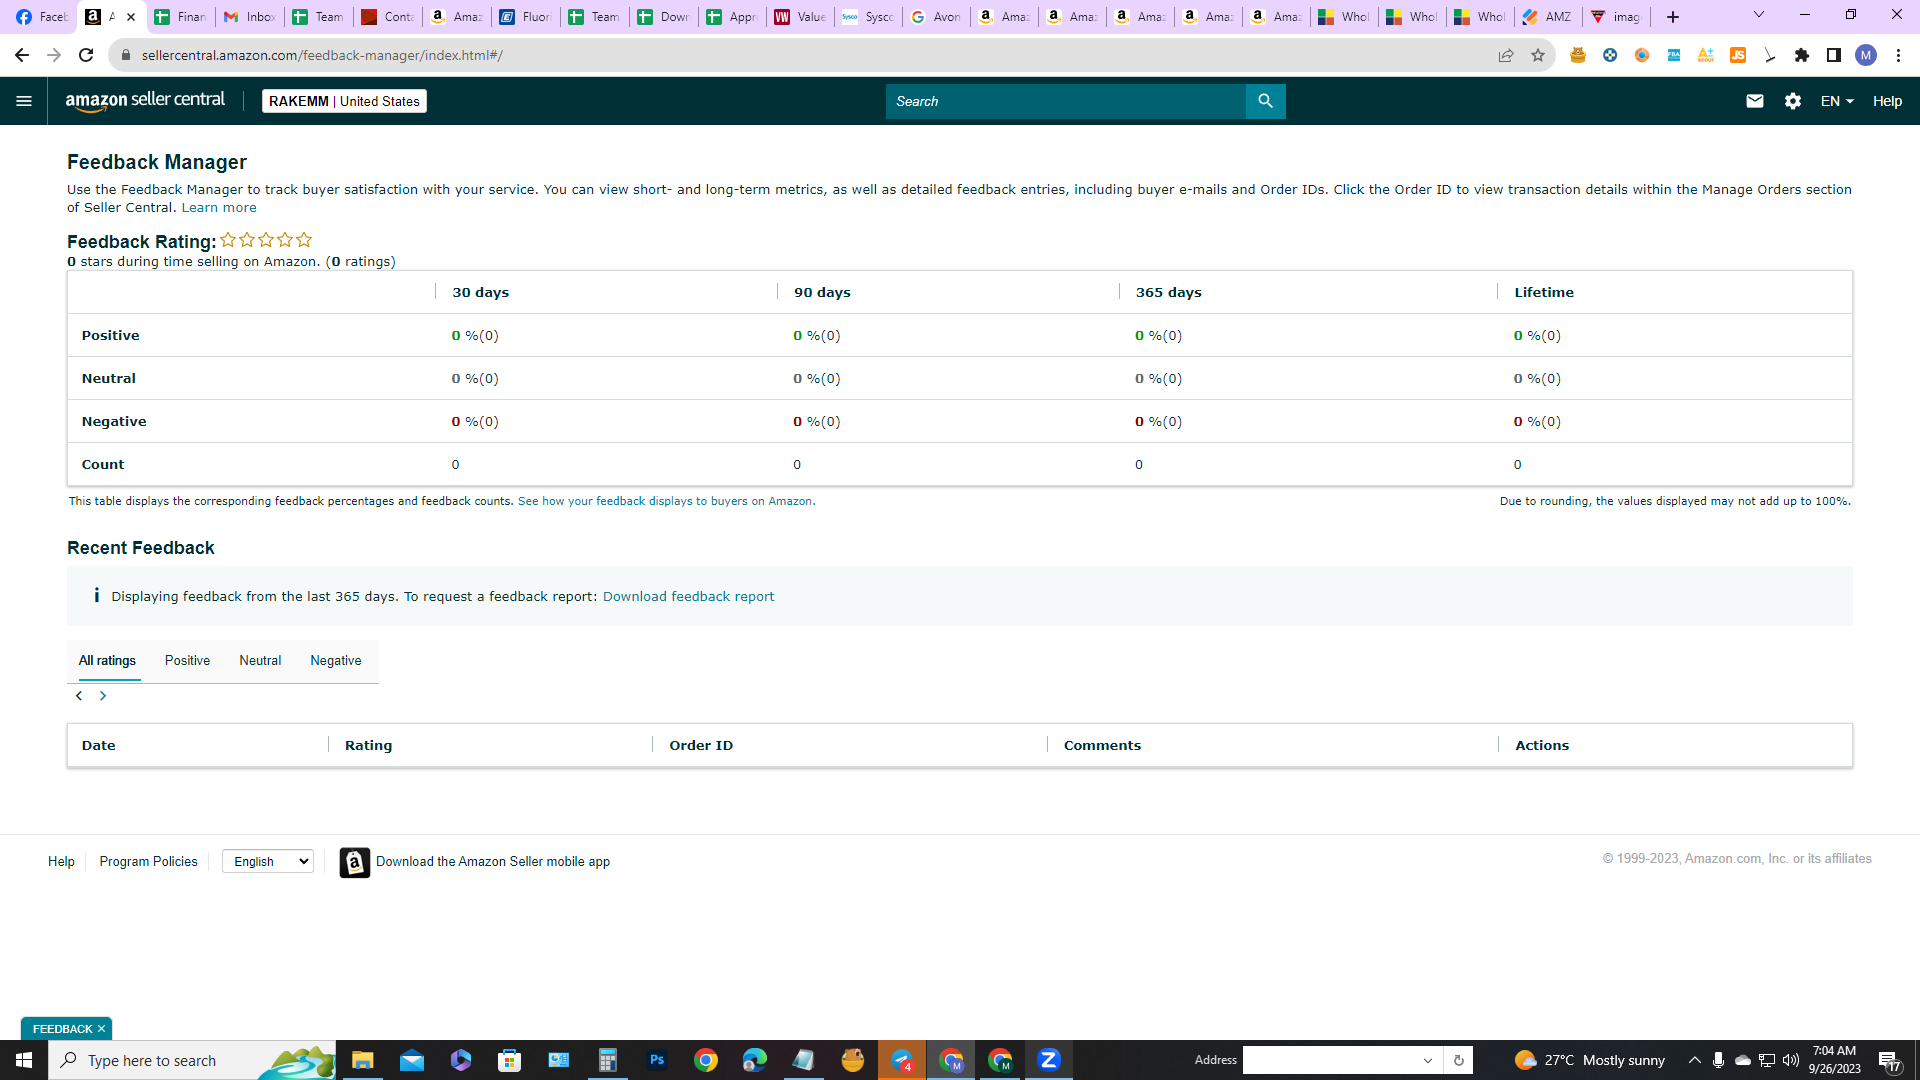The height and width of the screenshot is (1080, 1920).
Task: Click Download feedback report link
Action: tap(688, 597)
